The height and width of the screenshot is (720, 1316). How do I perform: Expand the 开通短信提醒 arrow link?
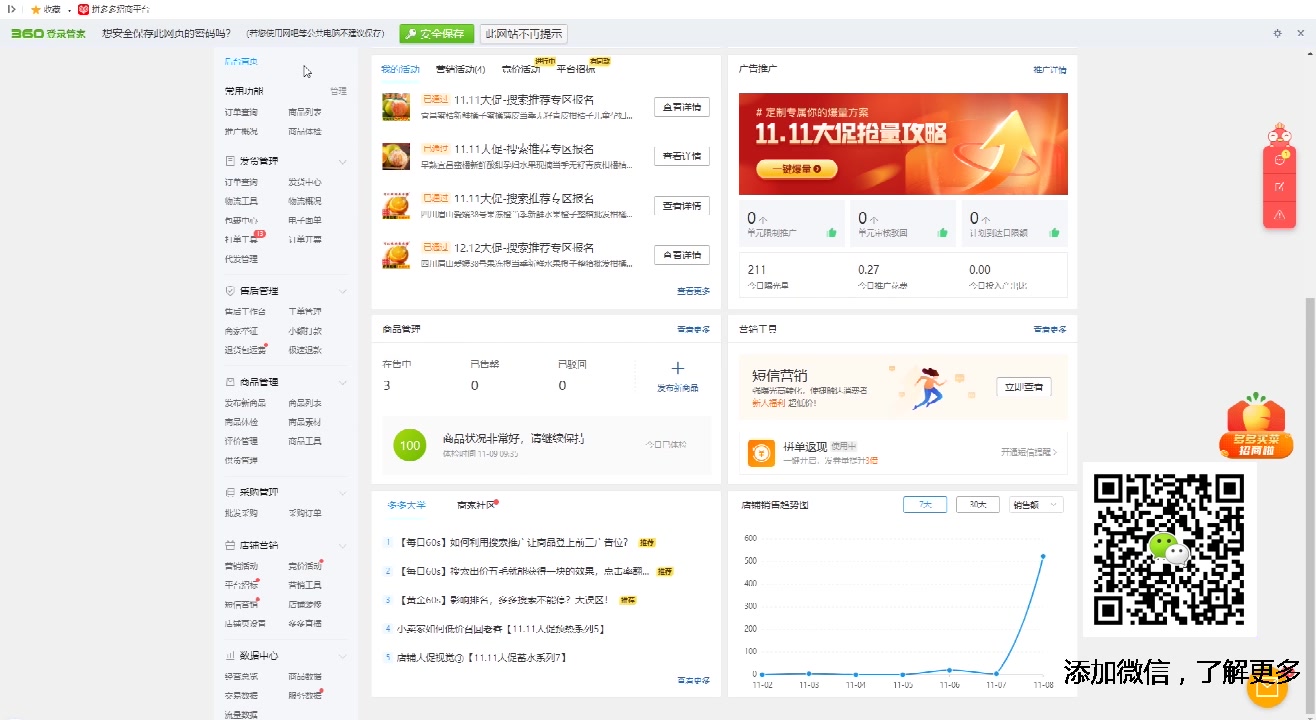coord(1029,453)
